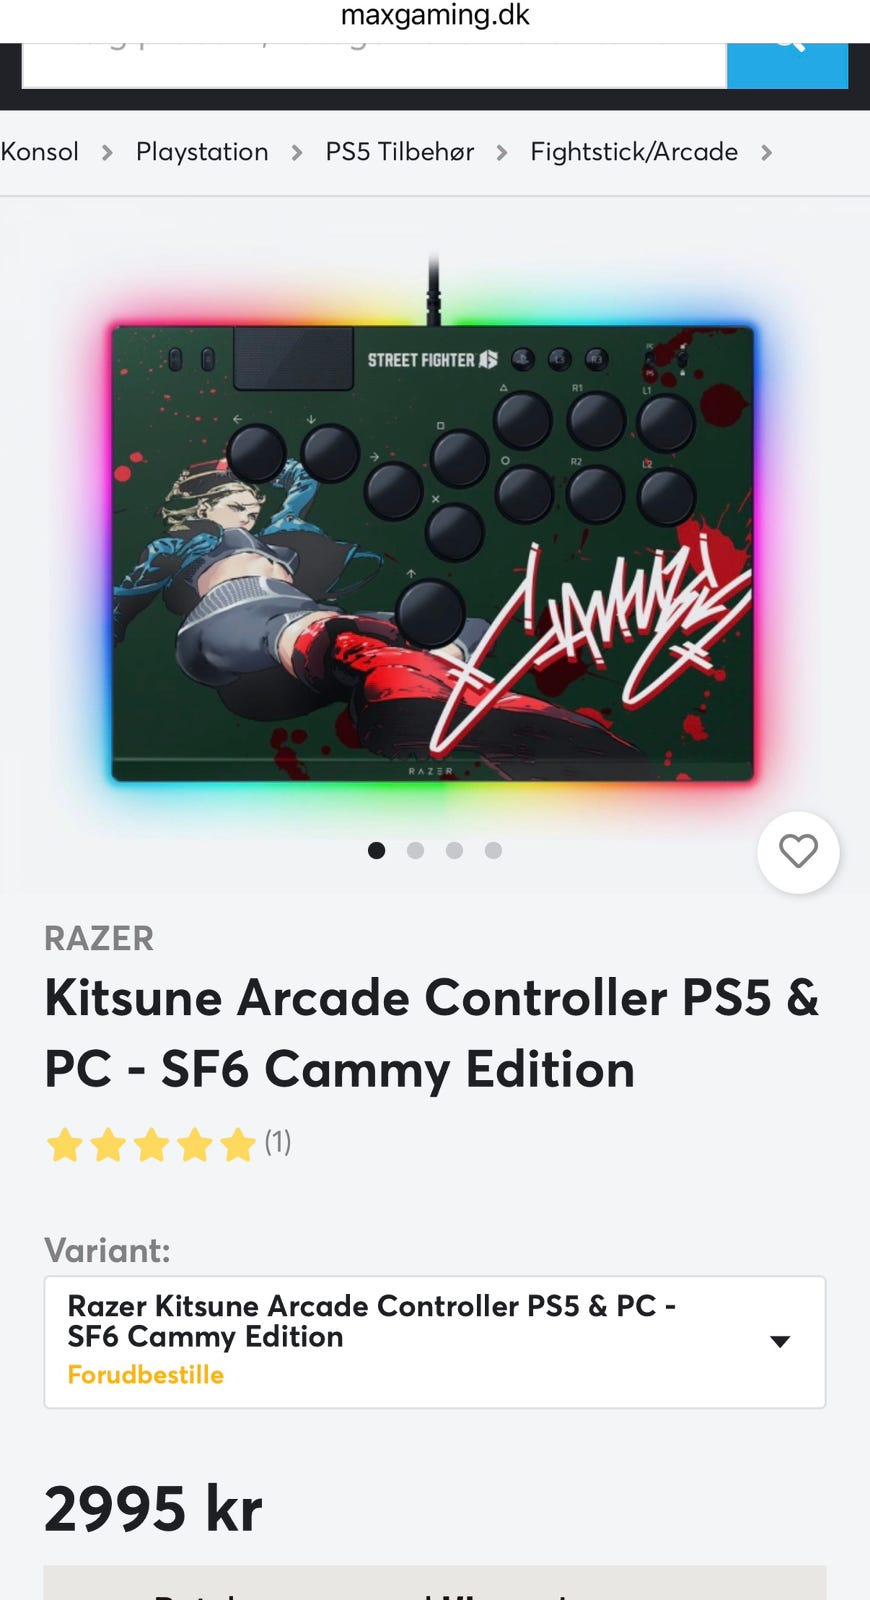Click chevron after Konsol breadcrumb

(107, 152)
